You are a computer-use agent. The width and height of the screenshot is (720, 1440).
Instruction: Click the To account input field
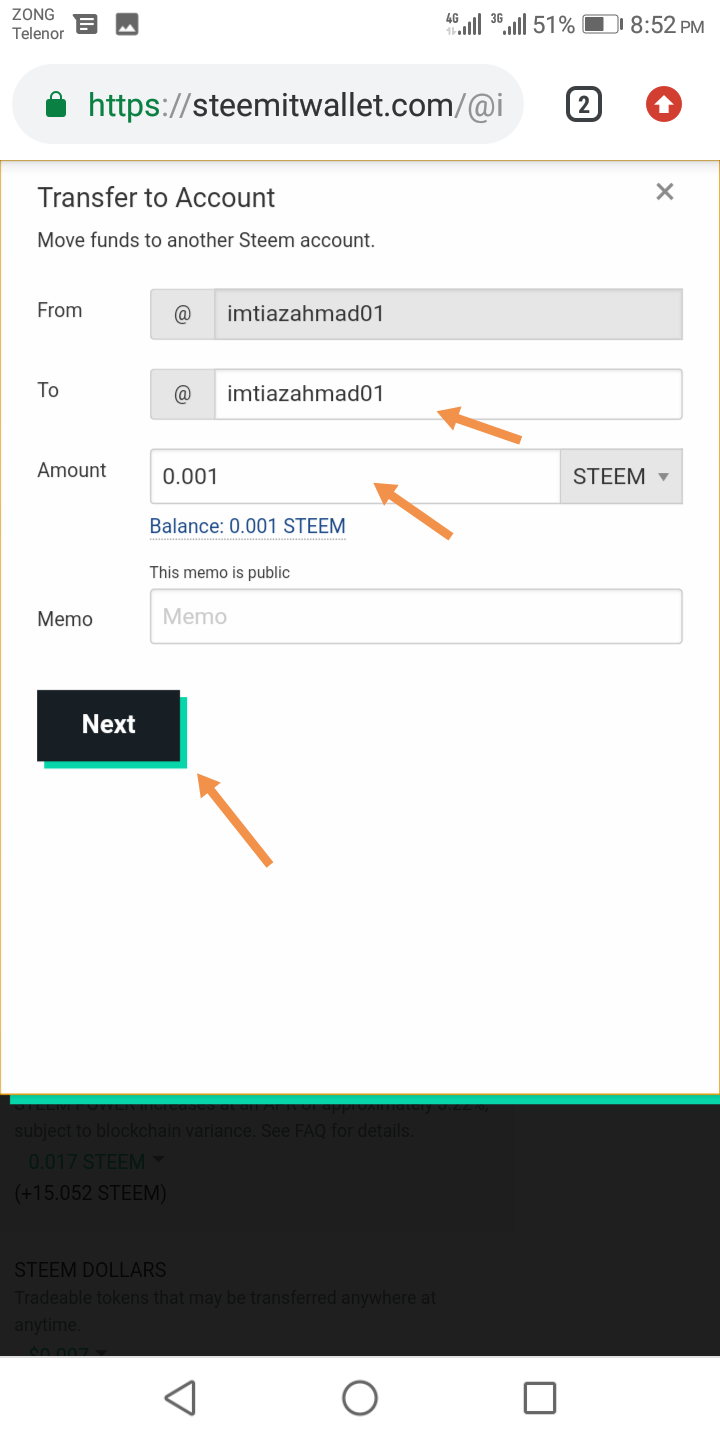coord(448,394)
